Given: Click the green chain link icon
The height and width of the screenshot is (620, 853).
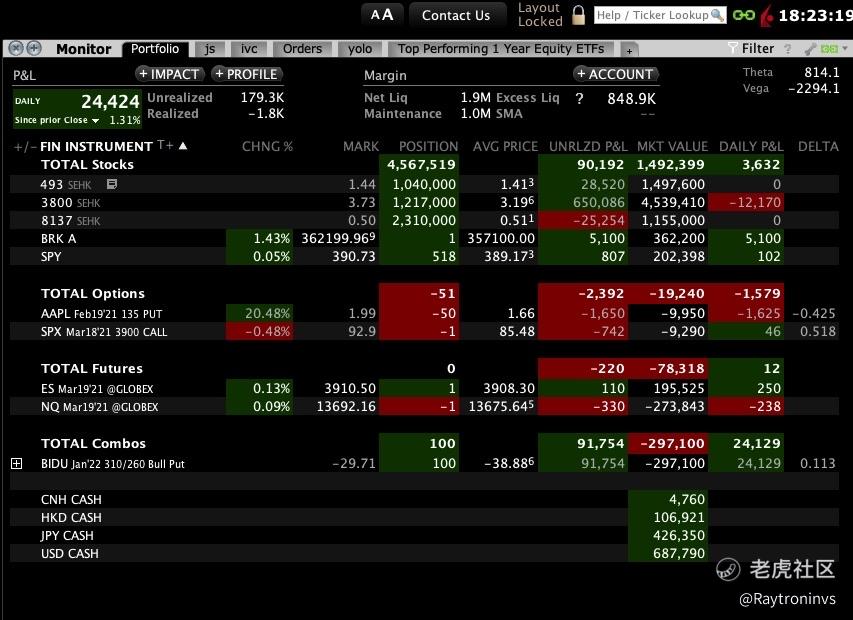Looking at the screenshot, I should tap(743, 15).
